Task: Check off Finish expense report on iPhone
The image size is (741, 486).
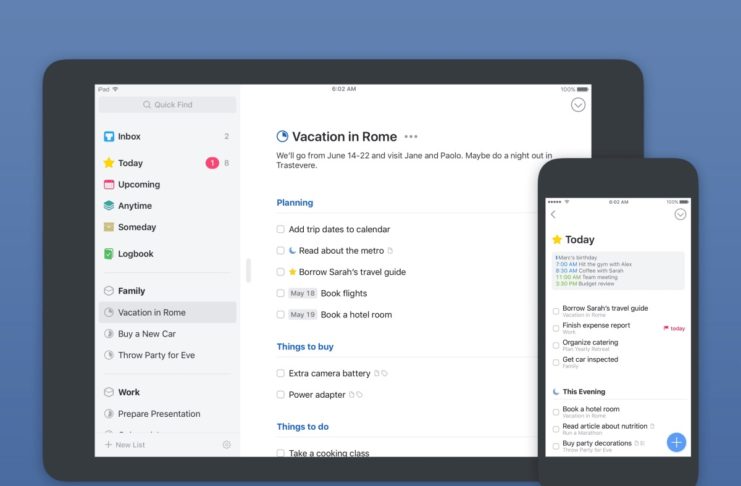Action: tap(556, 328)
